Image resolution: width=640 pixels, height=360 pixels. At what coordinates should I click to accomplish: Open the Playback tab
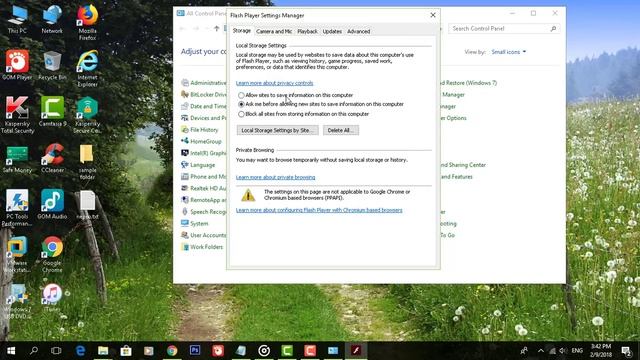tap(307, 31)
